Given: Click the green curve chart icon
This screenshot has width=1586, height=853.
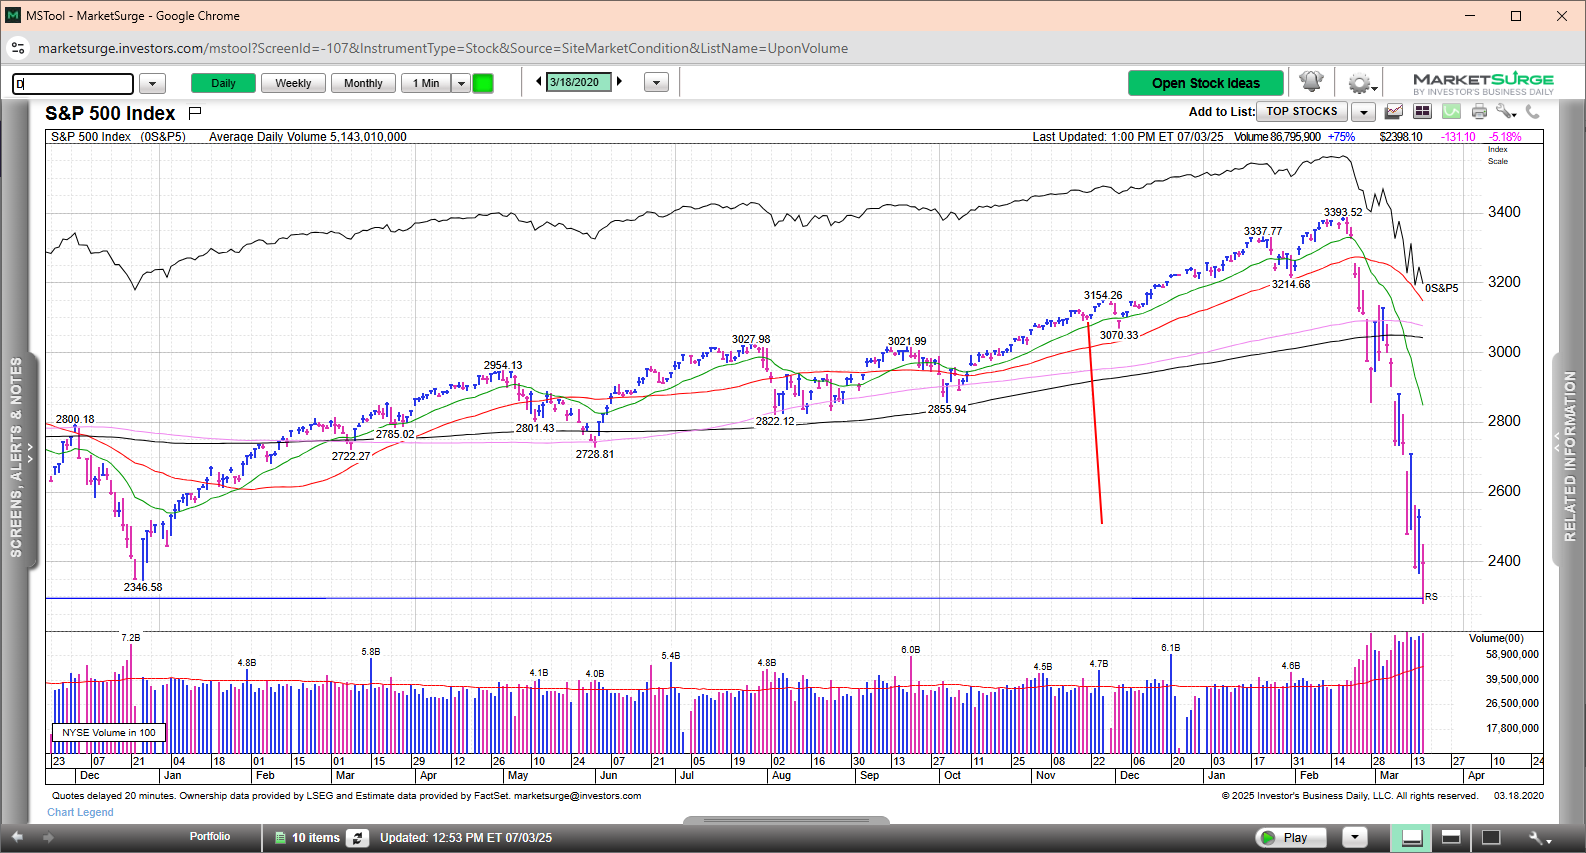Looking at the screenshot, I should 1451,112.
